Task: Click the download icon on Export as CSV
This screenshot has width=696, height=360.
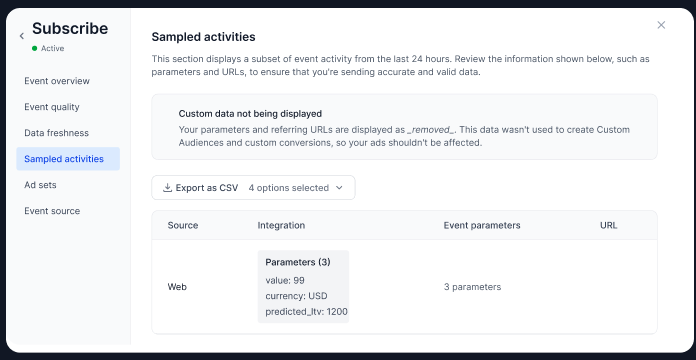Action: coord(167,188)
